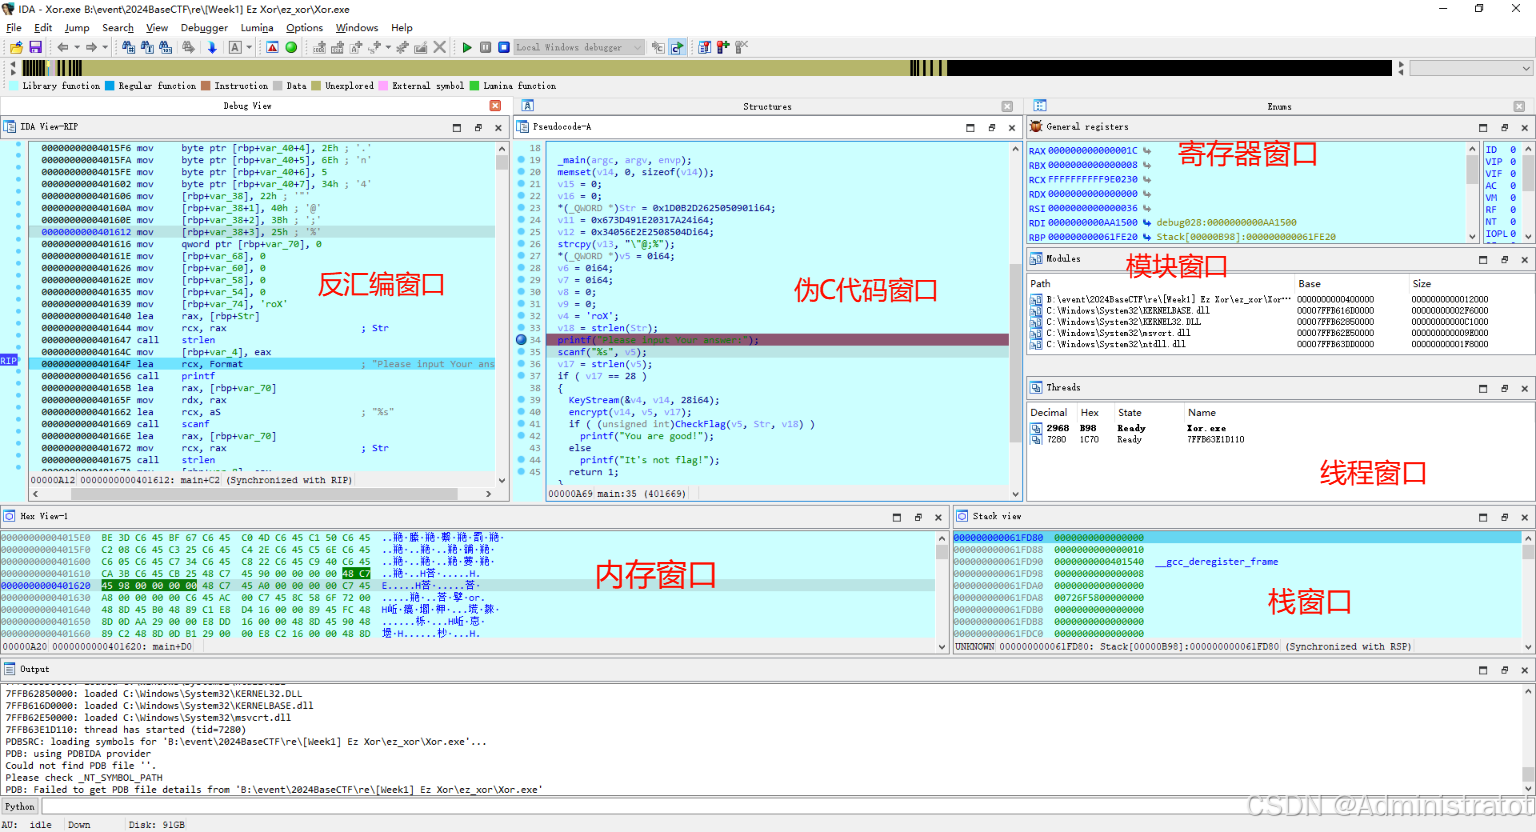Image resolution: width=1536 pixels, height=832 pixels.
Task: Select the breakpoint dot on printf line 34
Action: (520, 339)
